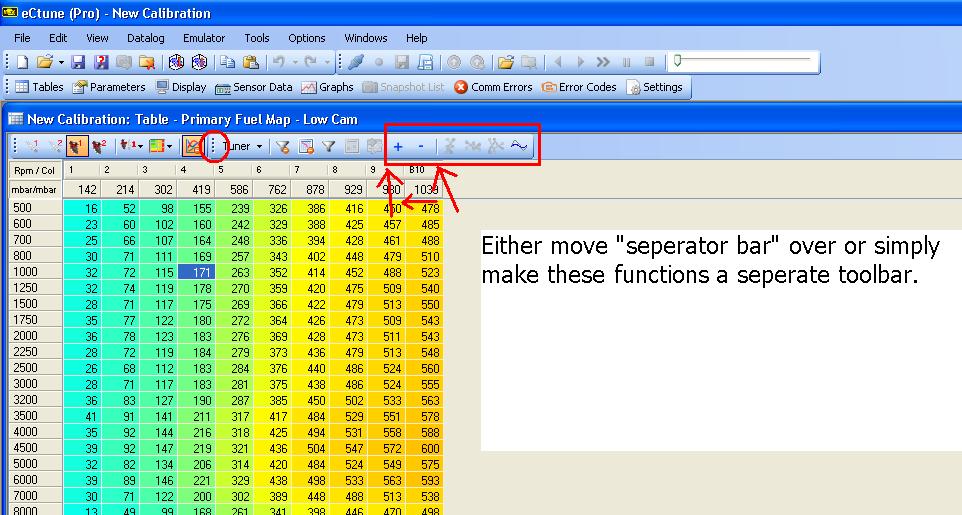Open the Options menu

(307, 38)
